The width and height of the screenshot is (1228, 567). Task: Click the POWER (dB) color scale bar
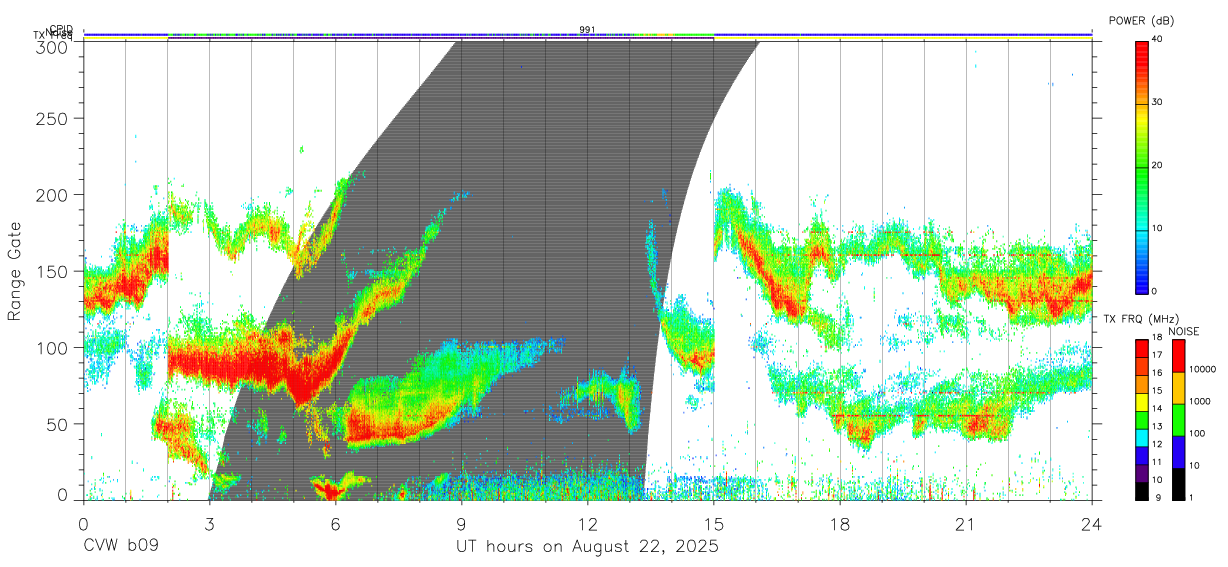click(1143, 166)
